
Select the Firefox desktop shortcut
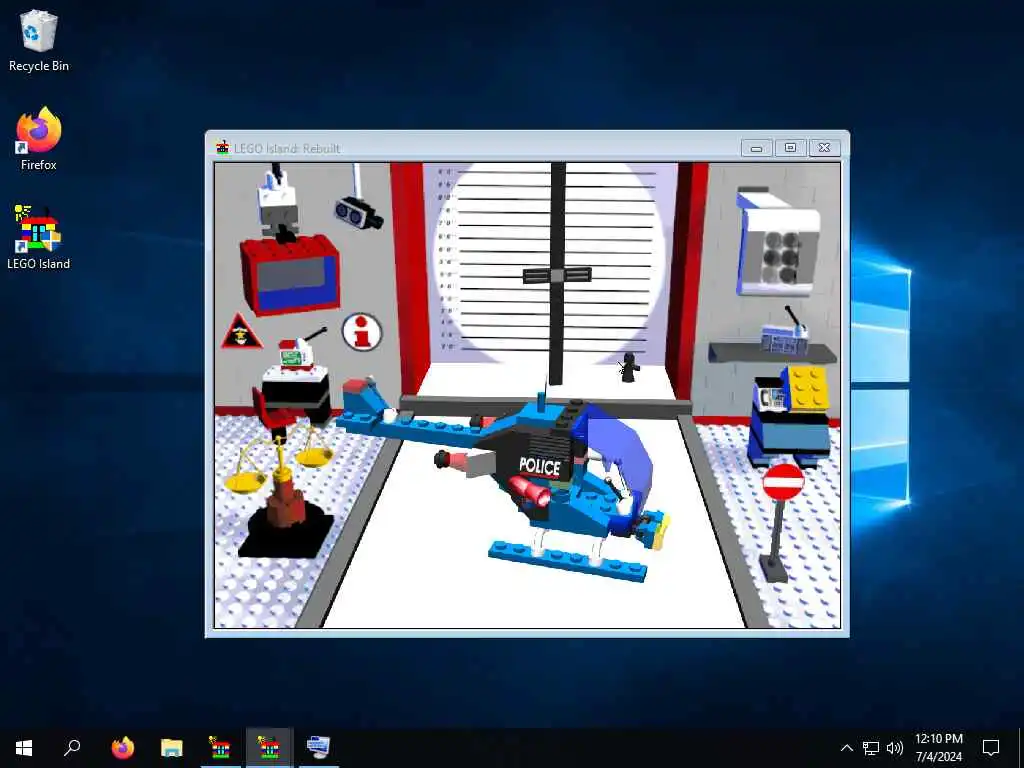[39, 139]
